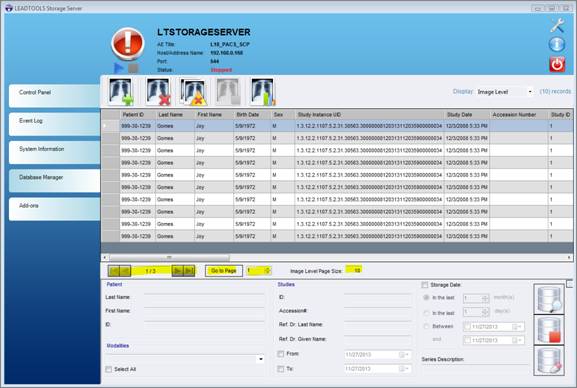The width and height of the screenshot is (577, 388).
Task: Enable the studies From date checkbox
Action: pos(280,354)
